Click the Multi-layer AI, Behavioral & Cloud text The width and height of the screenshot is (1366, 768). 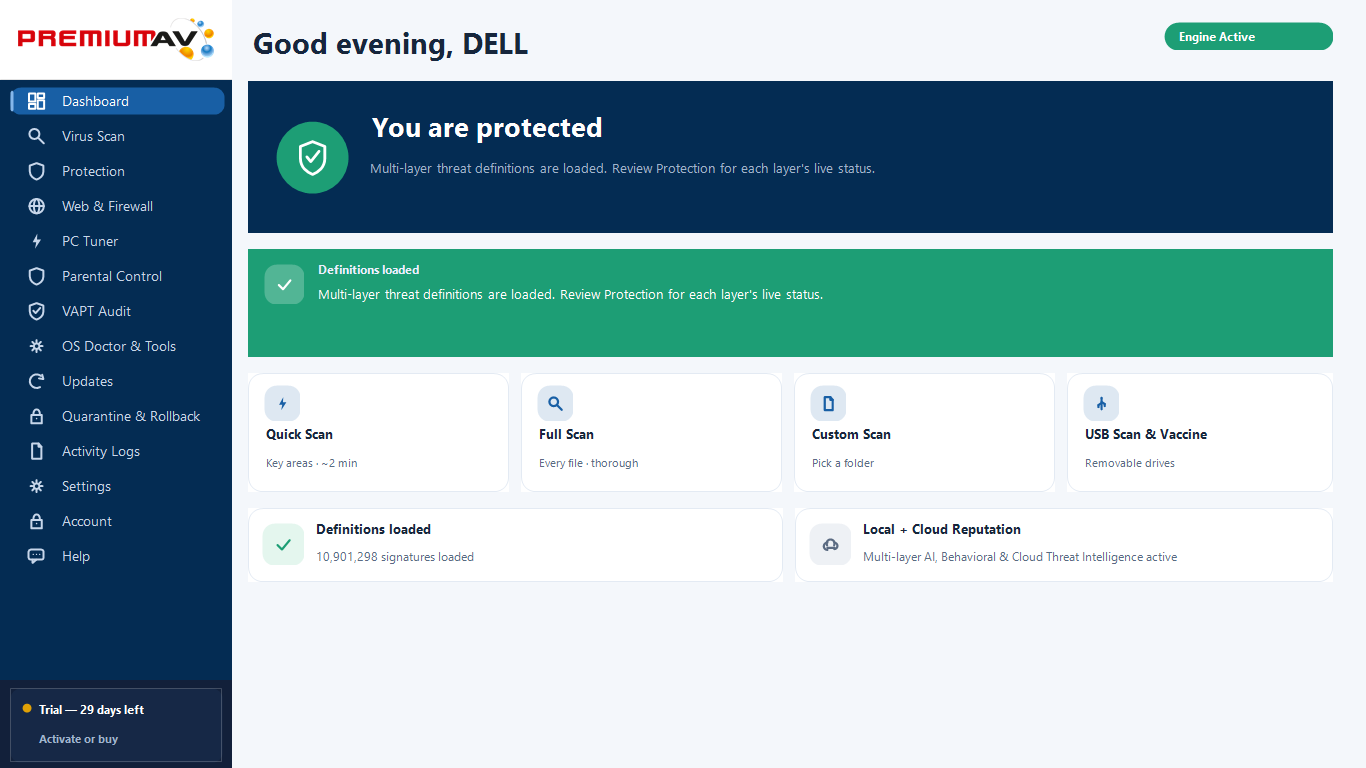tap(1020, 557)
